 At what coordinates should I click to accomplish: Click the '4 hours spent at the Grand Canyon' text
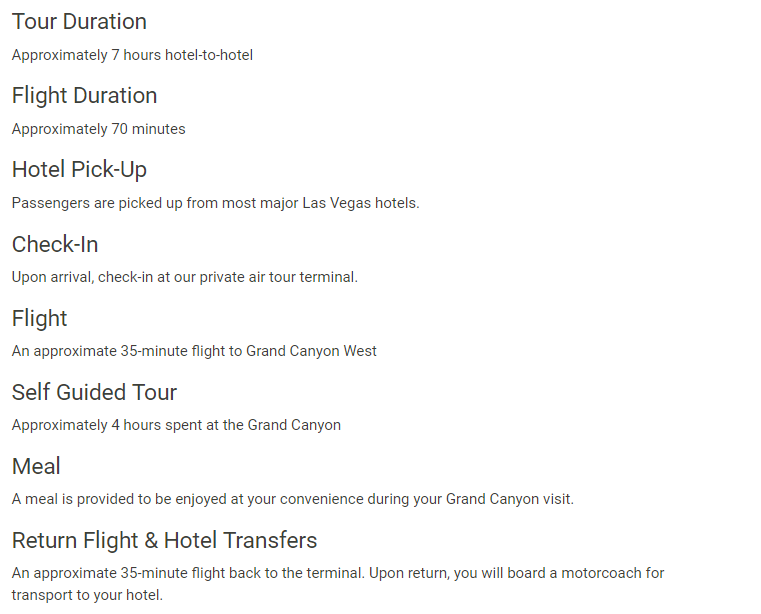click(x=226, y=425)
